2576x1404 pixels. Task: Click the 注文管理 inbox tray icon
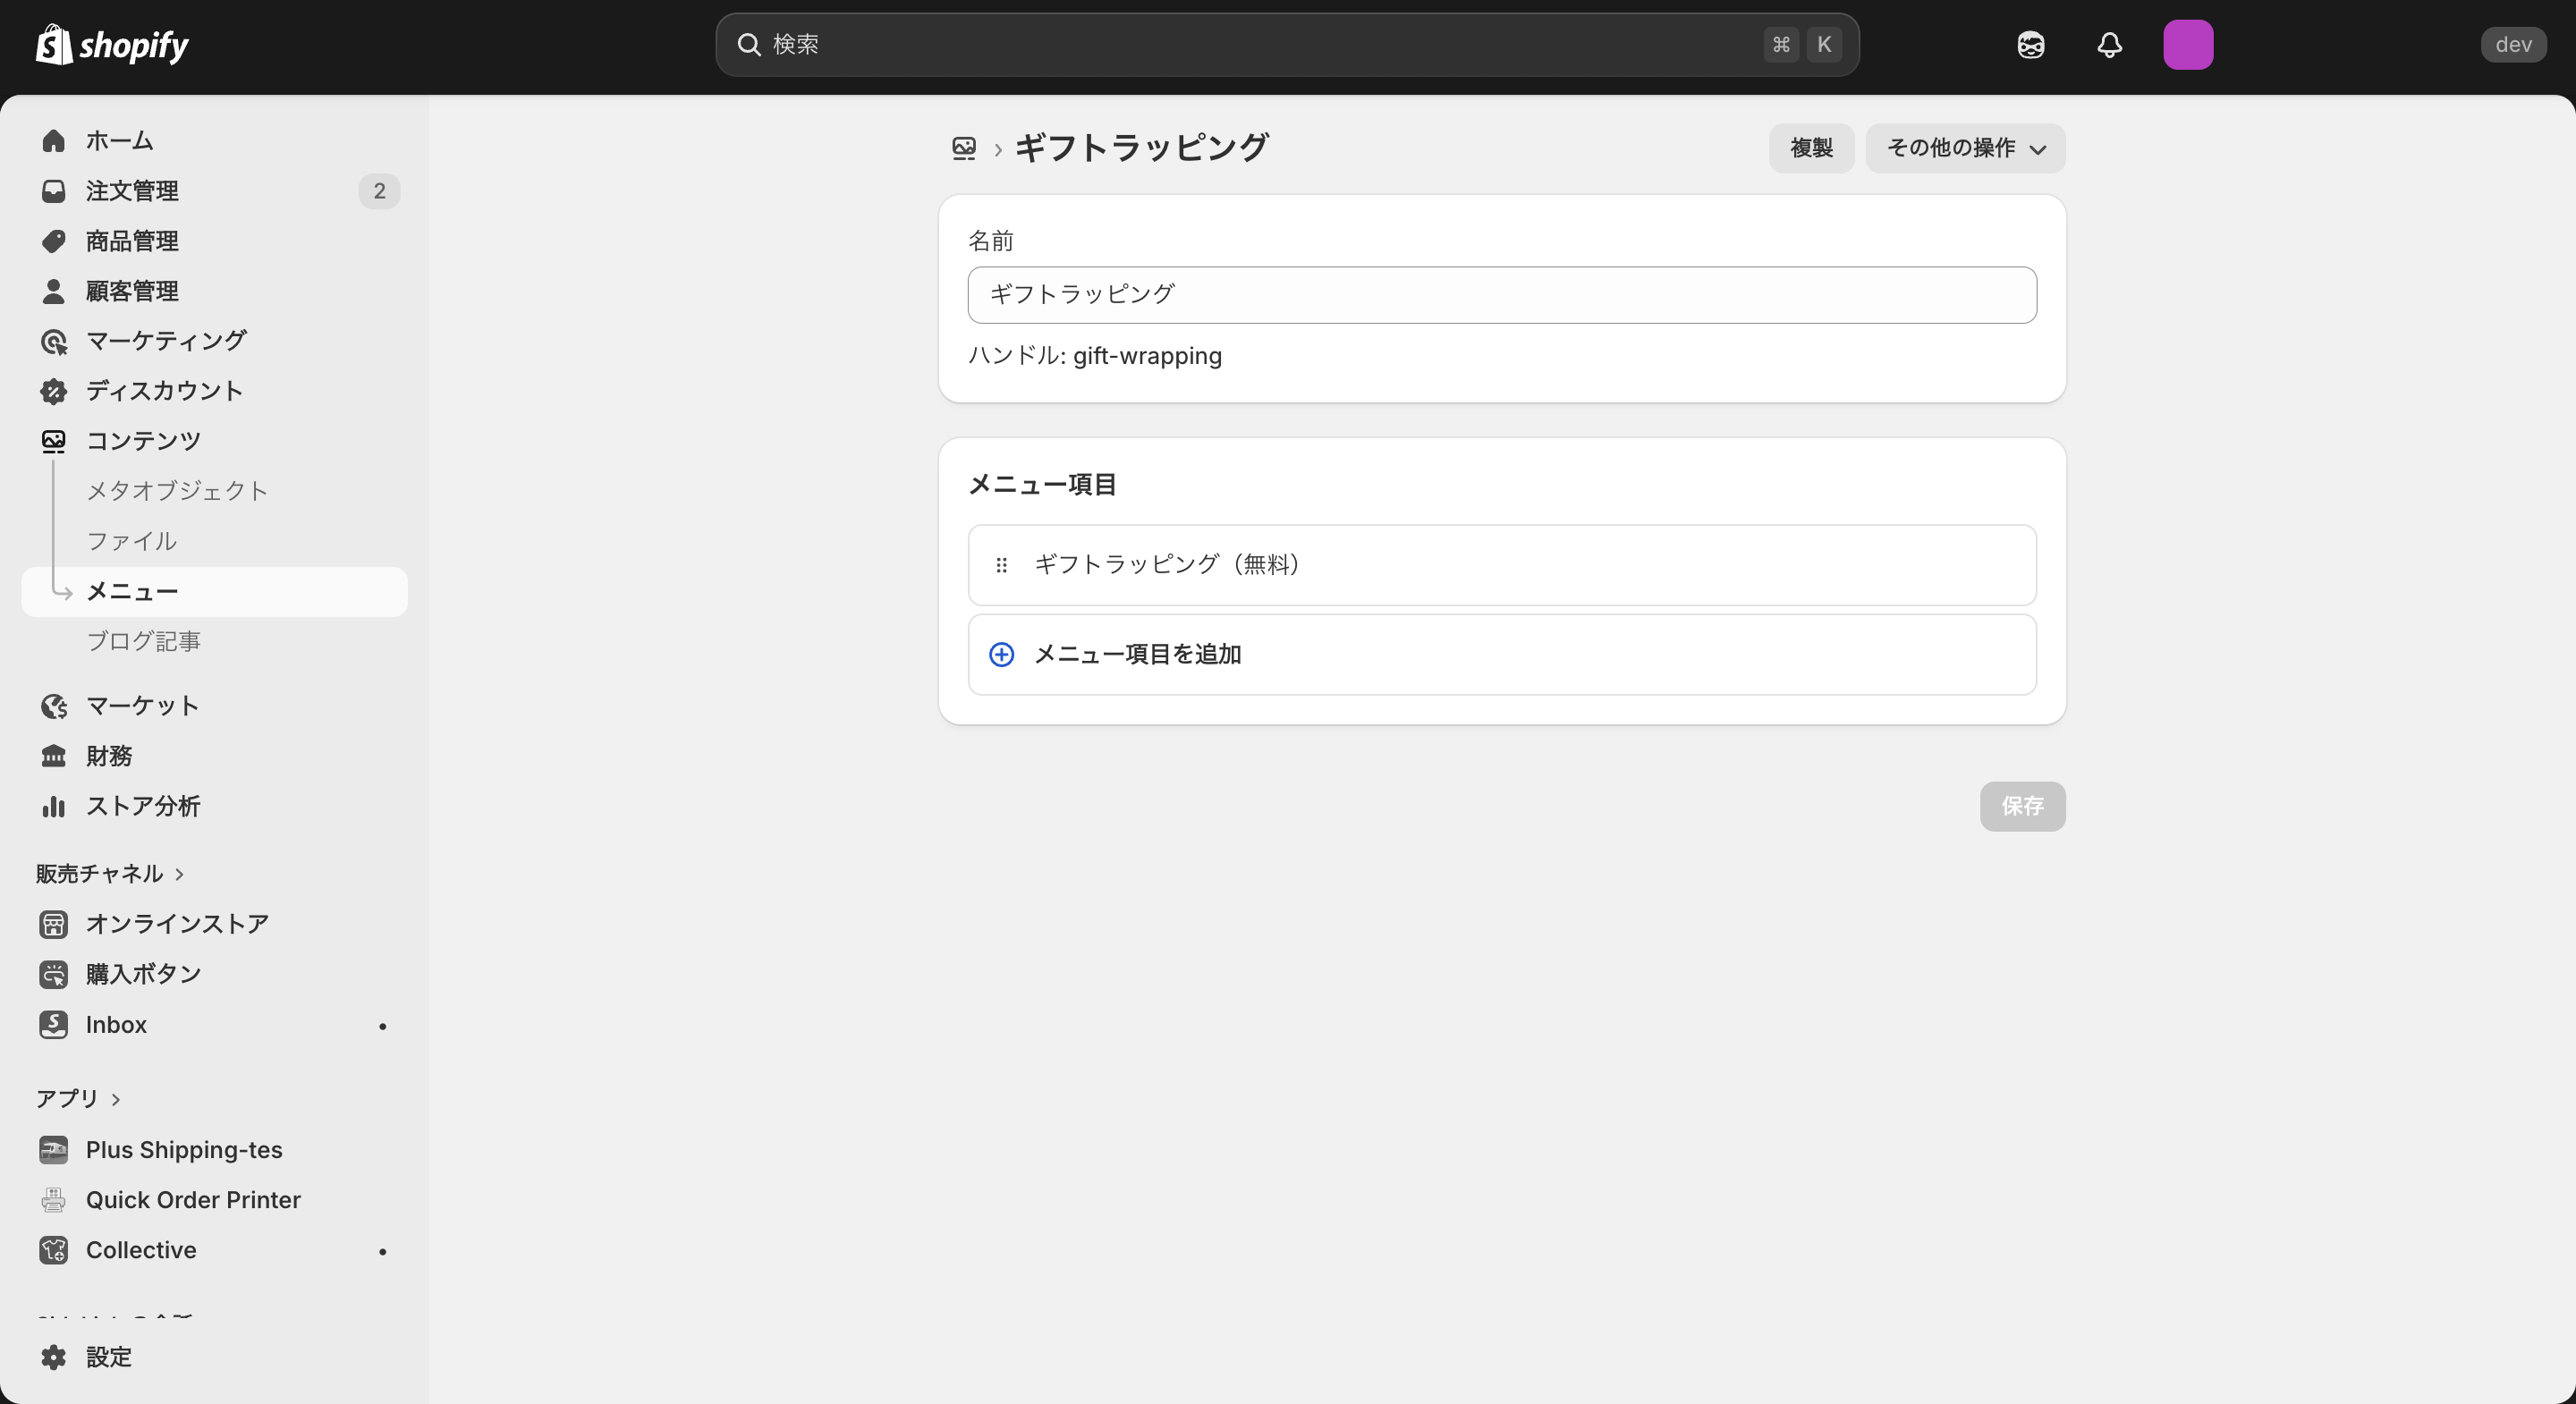pyautogui.click(x=53, y=190)
